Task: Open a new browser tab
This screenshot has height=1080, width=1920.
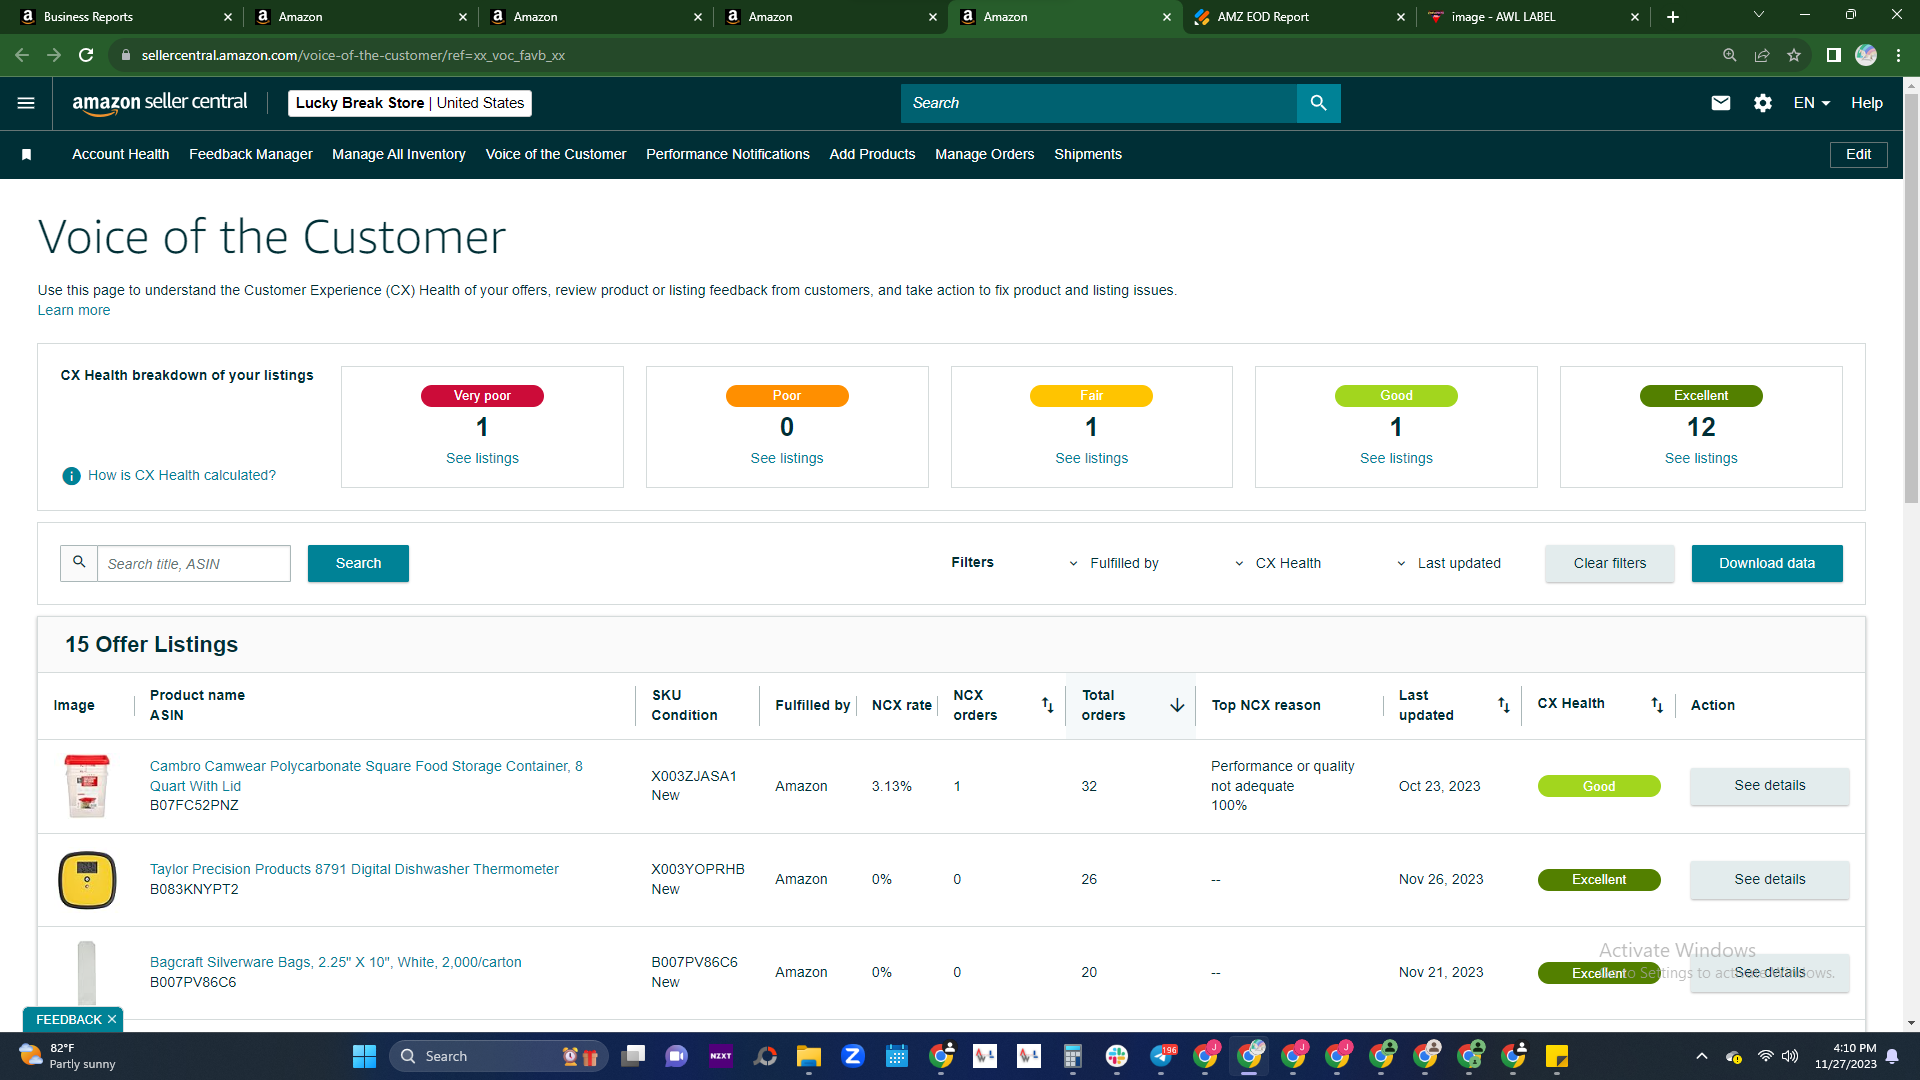Action: pos(1672,17)
